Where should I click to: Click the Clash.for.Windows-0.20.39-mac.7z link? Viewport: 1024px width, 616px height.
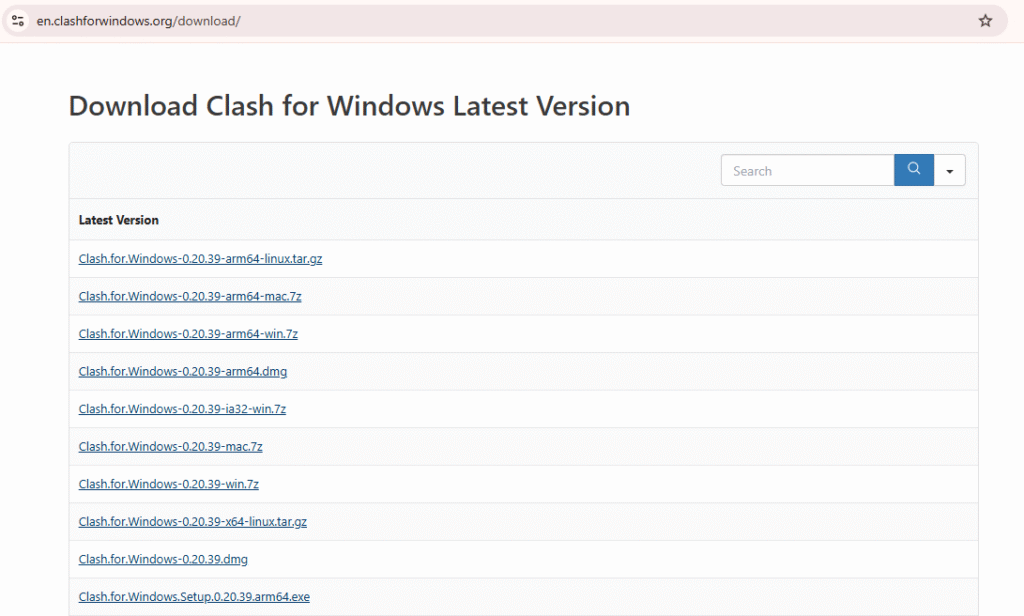170,447
